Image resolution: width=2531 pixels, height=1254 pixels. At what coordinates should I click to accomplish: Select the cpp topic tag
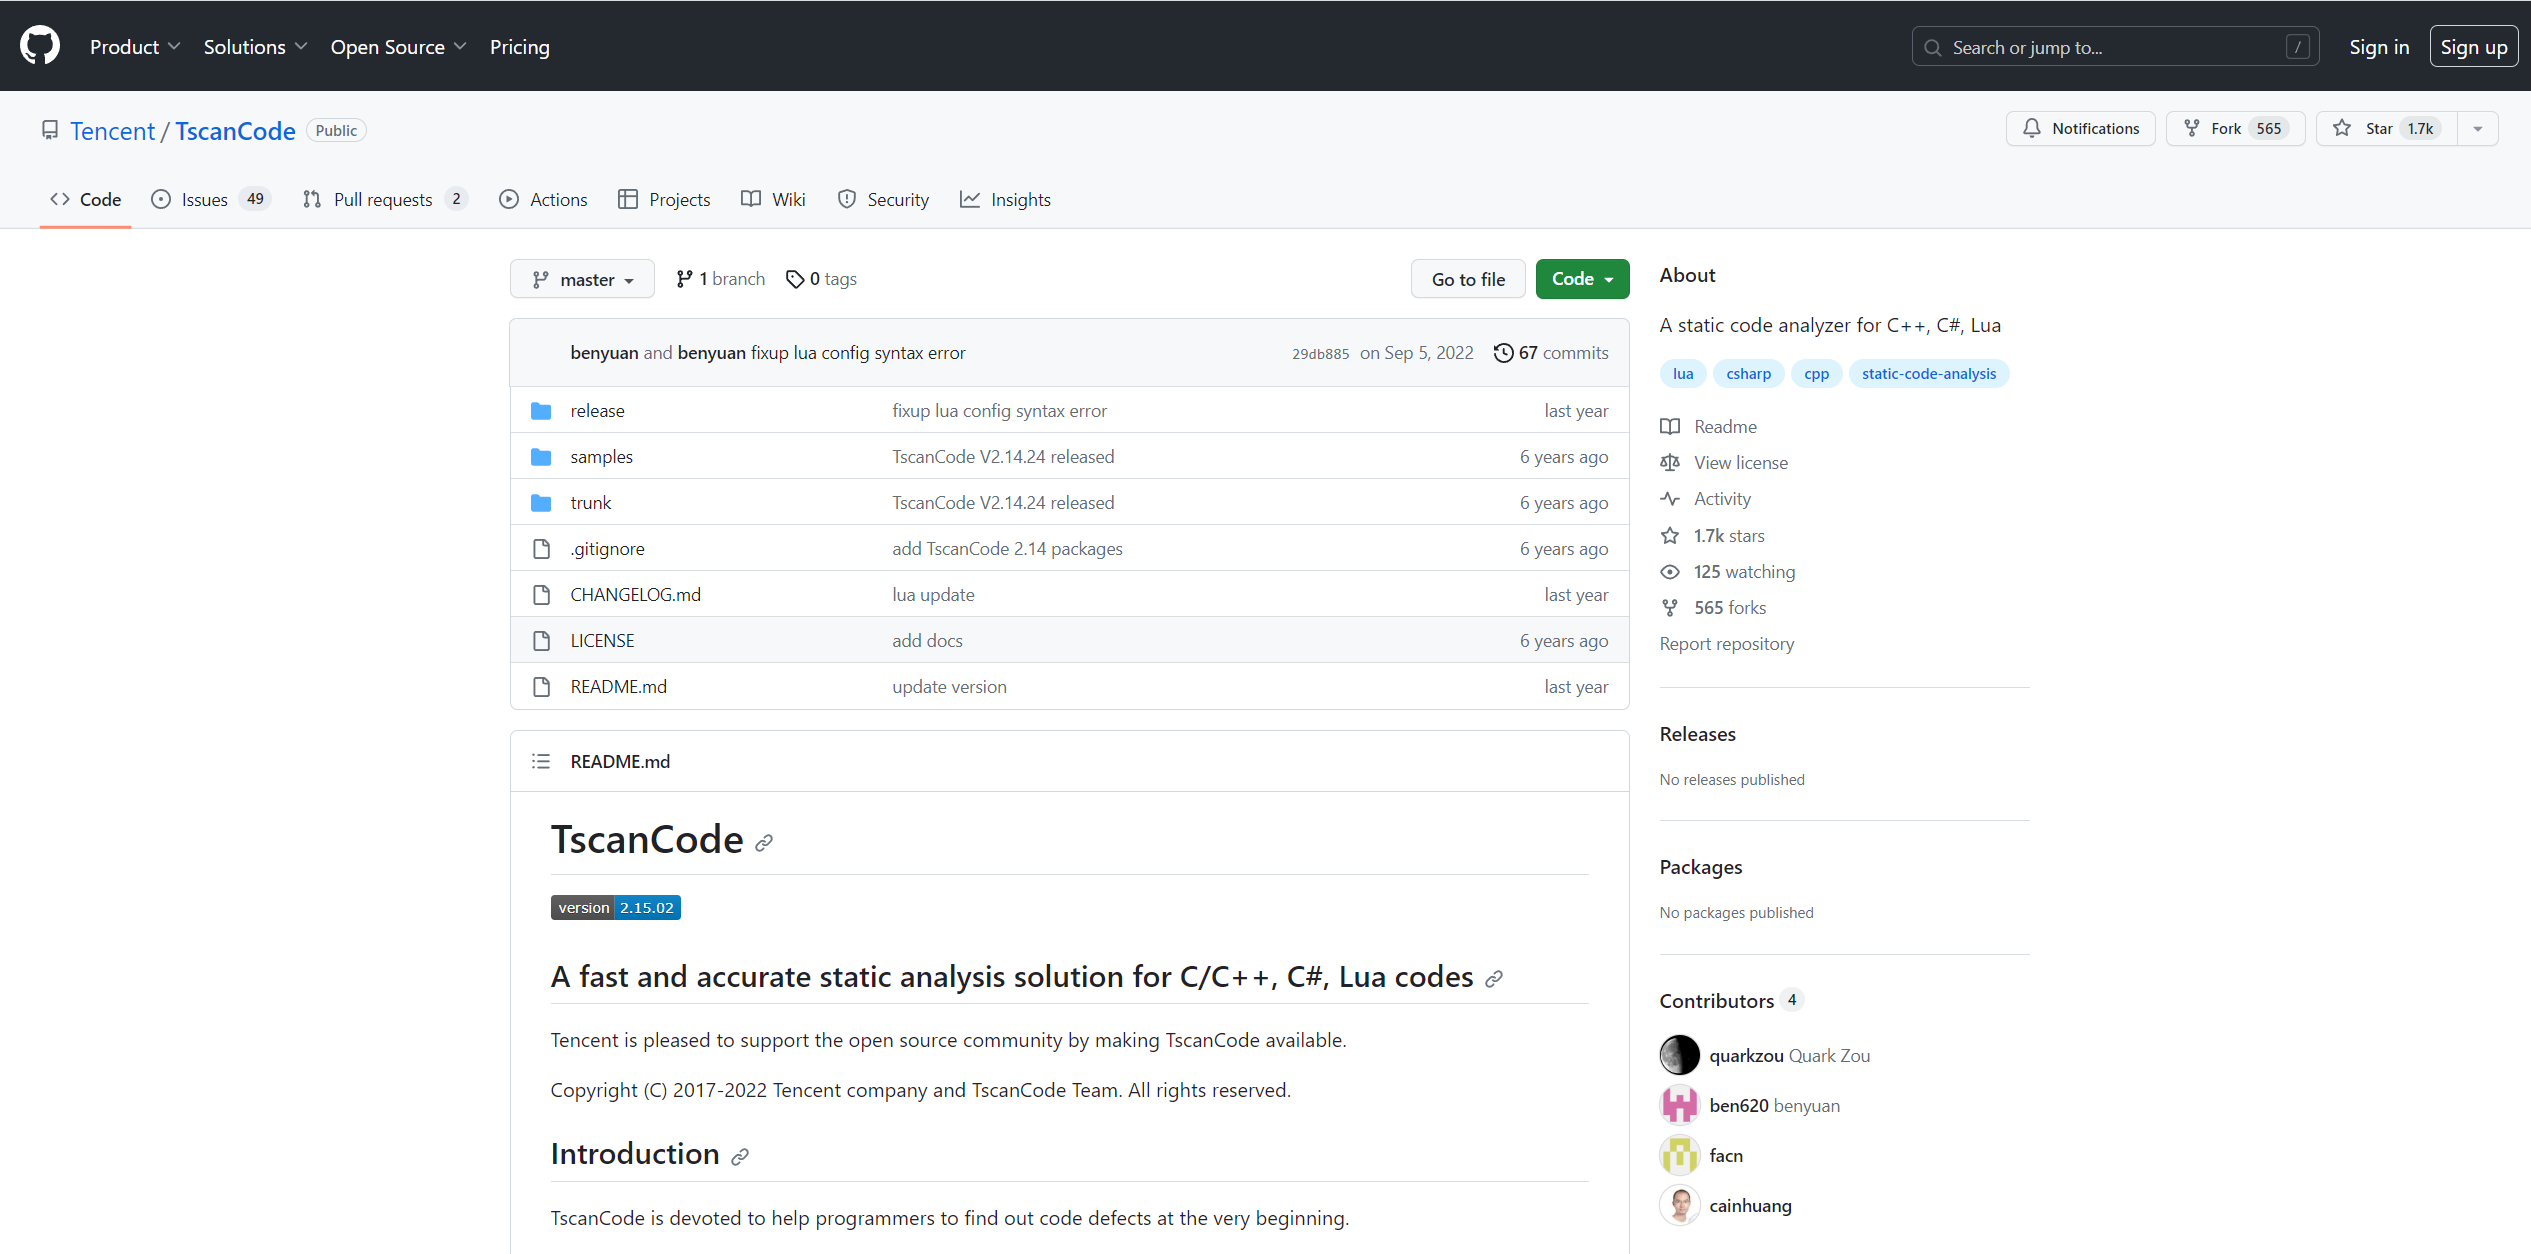point(1816,373)
